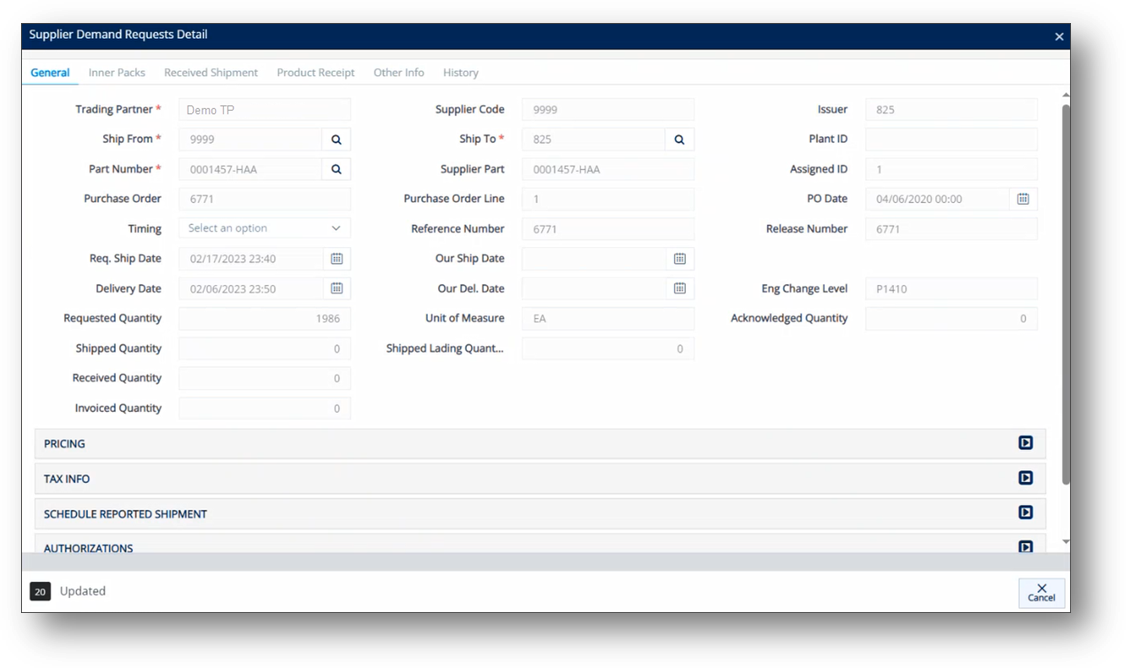The image size is (1126, 668).
Task: Open the Product Receipt tab
Action: coord(316,73)
